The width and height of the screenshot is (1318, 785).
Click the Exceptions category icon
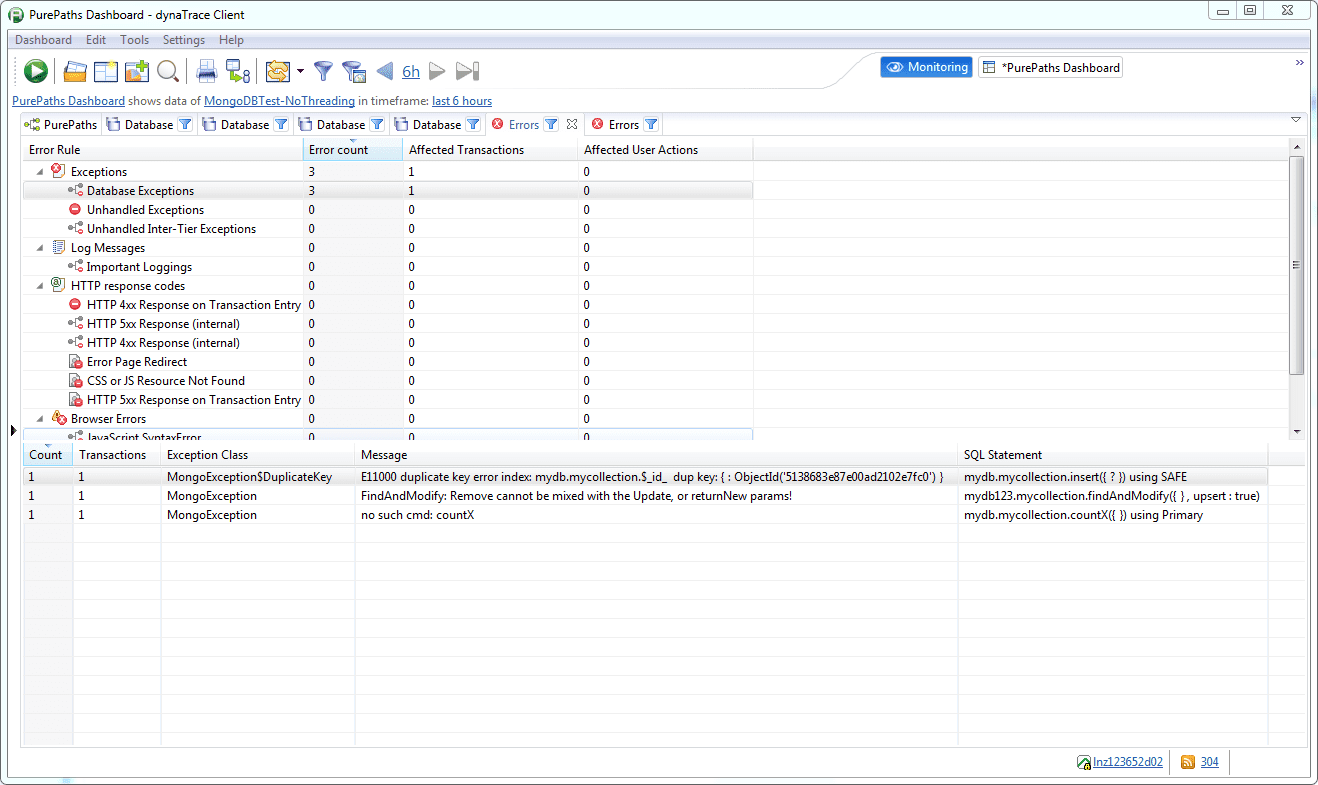click(x=58, y=171)
